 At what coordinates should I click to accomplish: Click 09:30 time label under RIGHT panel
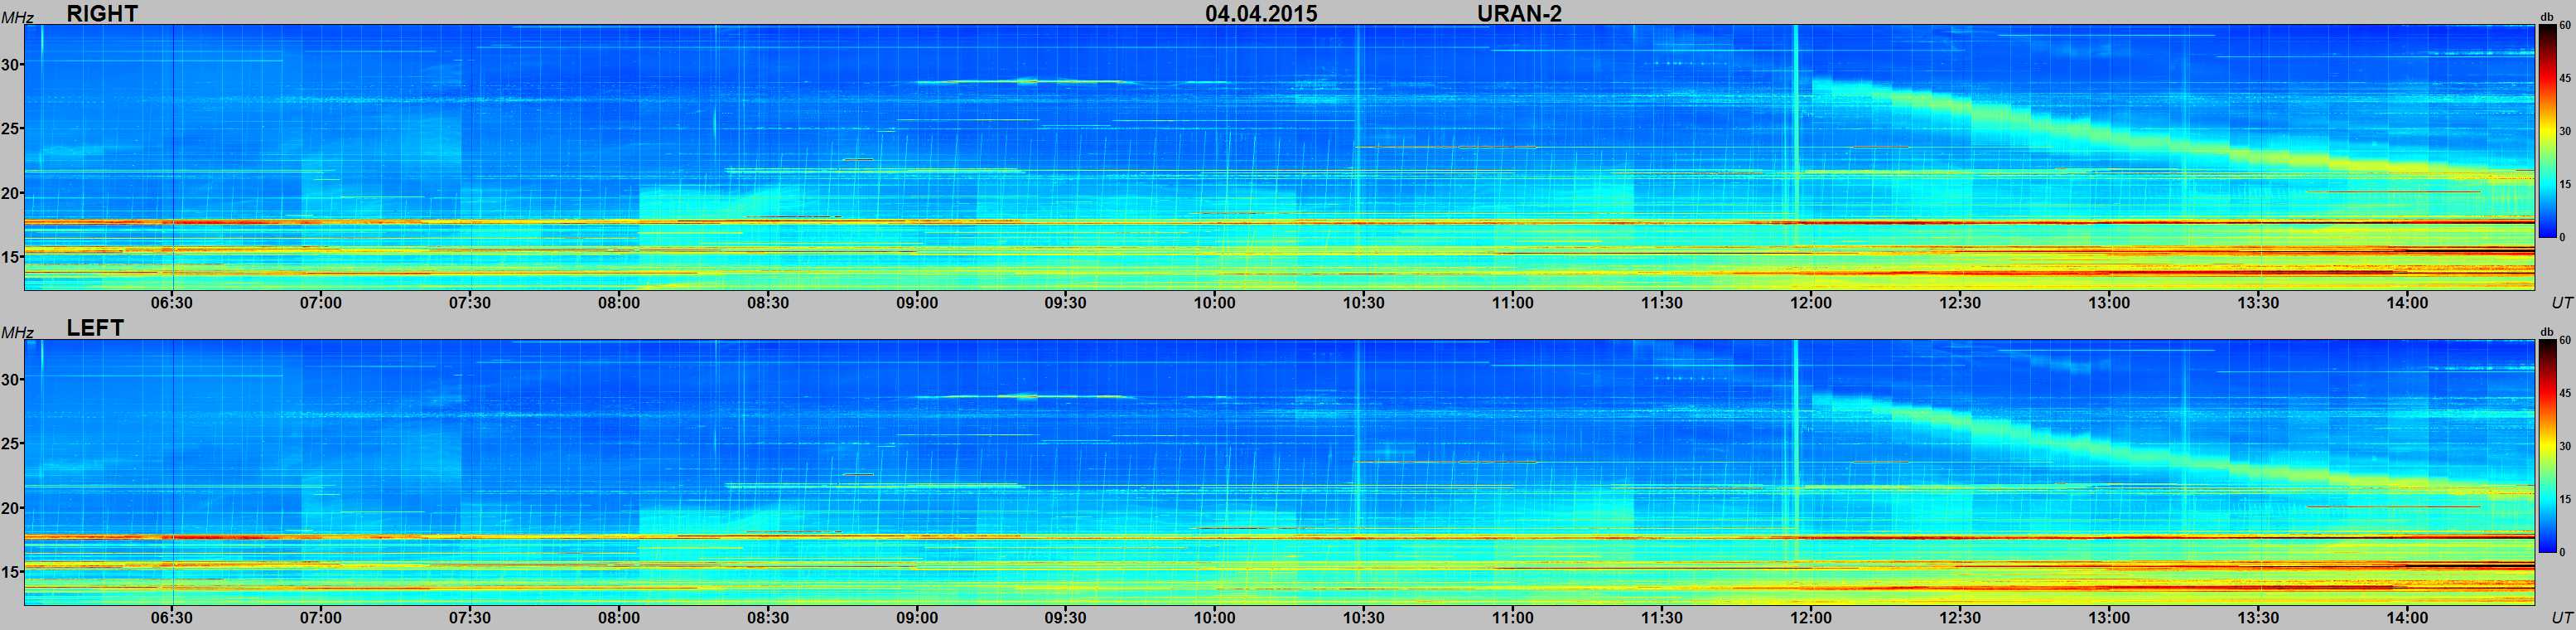click(1066, 303)
